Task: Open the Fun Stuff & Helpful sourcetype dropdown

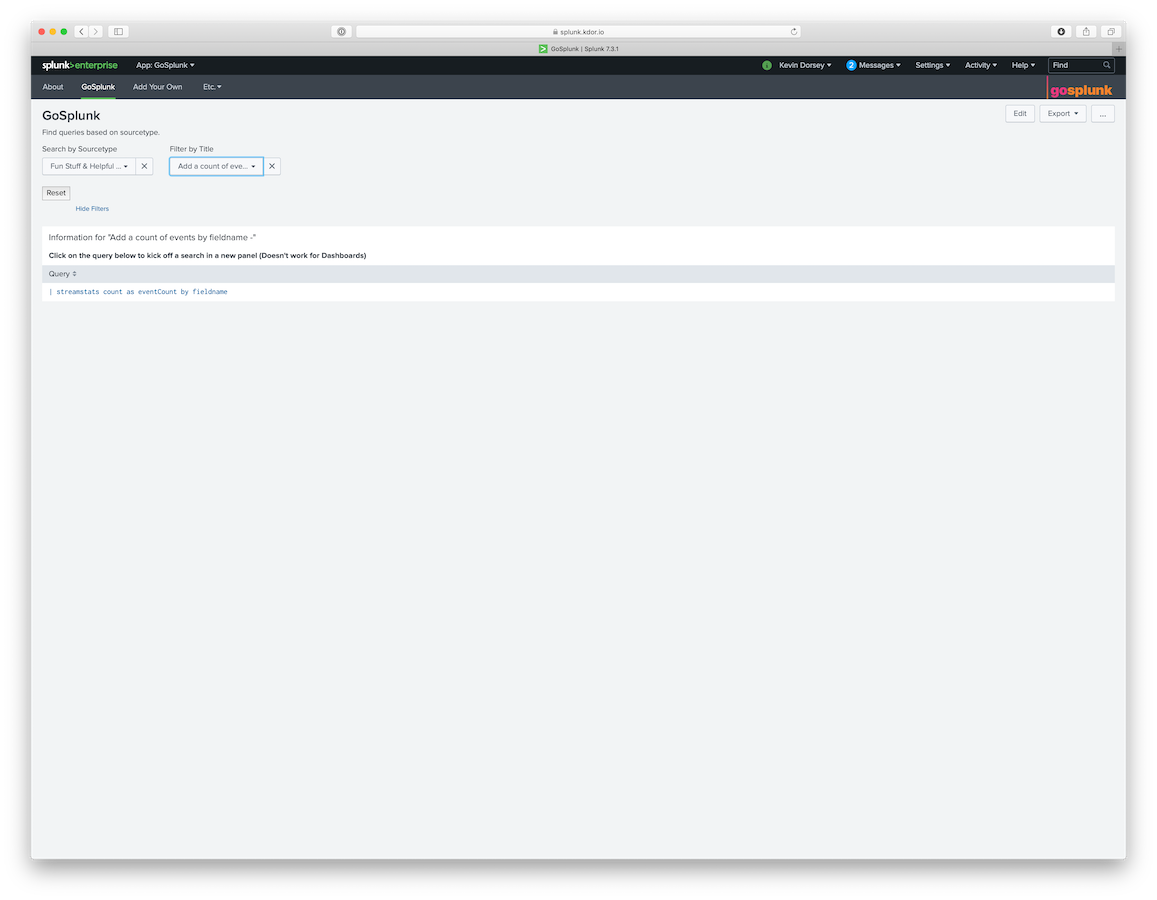Action: click(89, 166)
